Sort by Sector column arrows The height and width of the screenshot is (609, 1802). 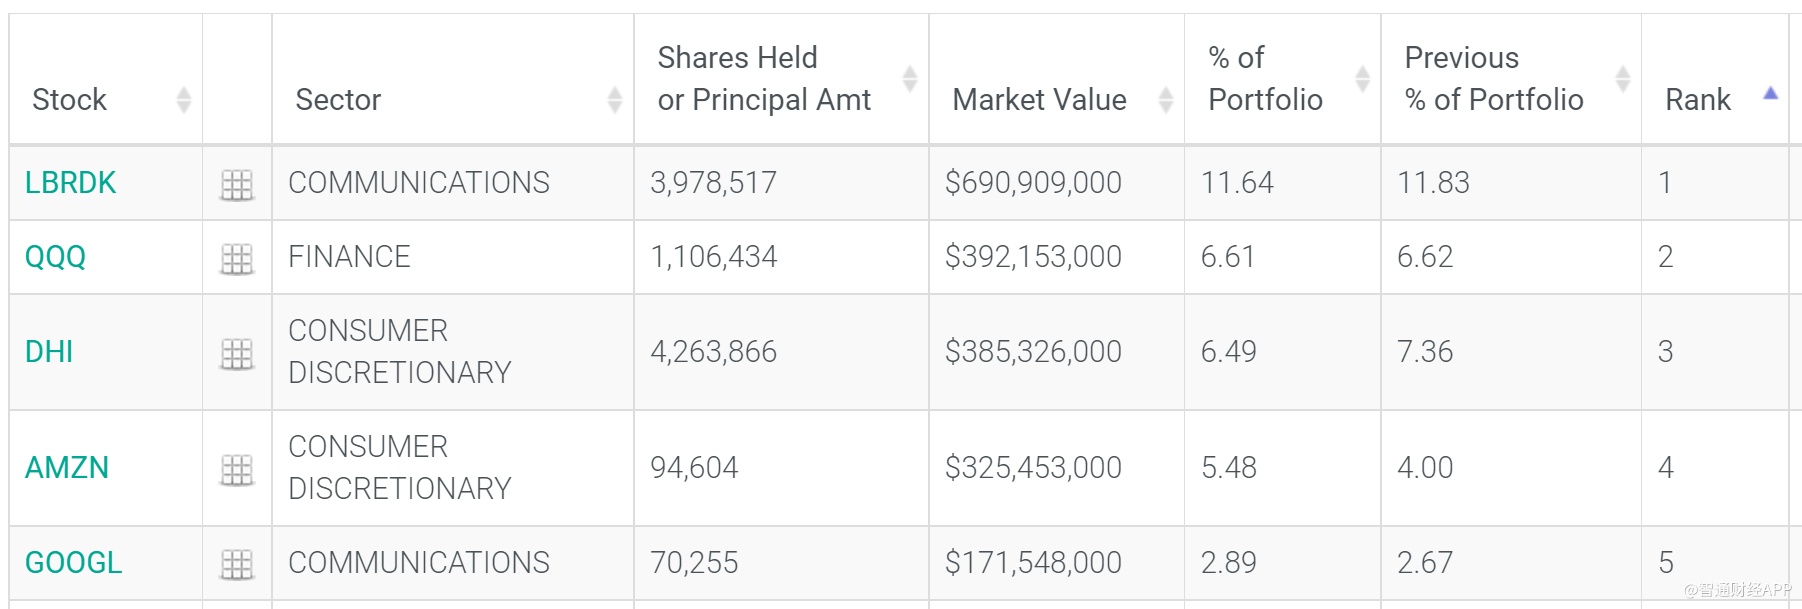(614, 100)
